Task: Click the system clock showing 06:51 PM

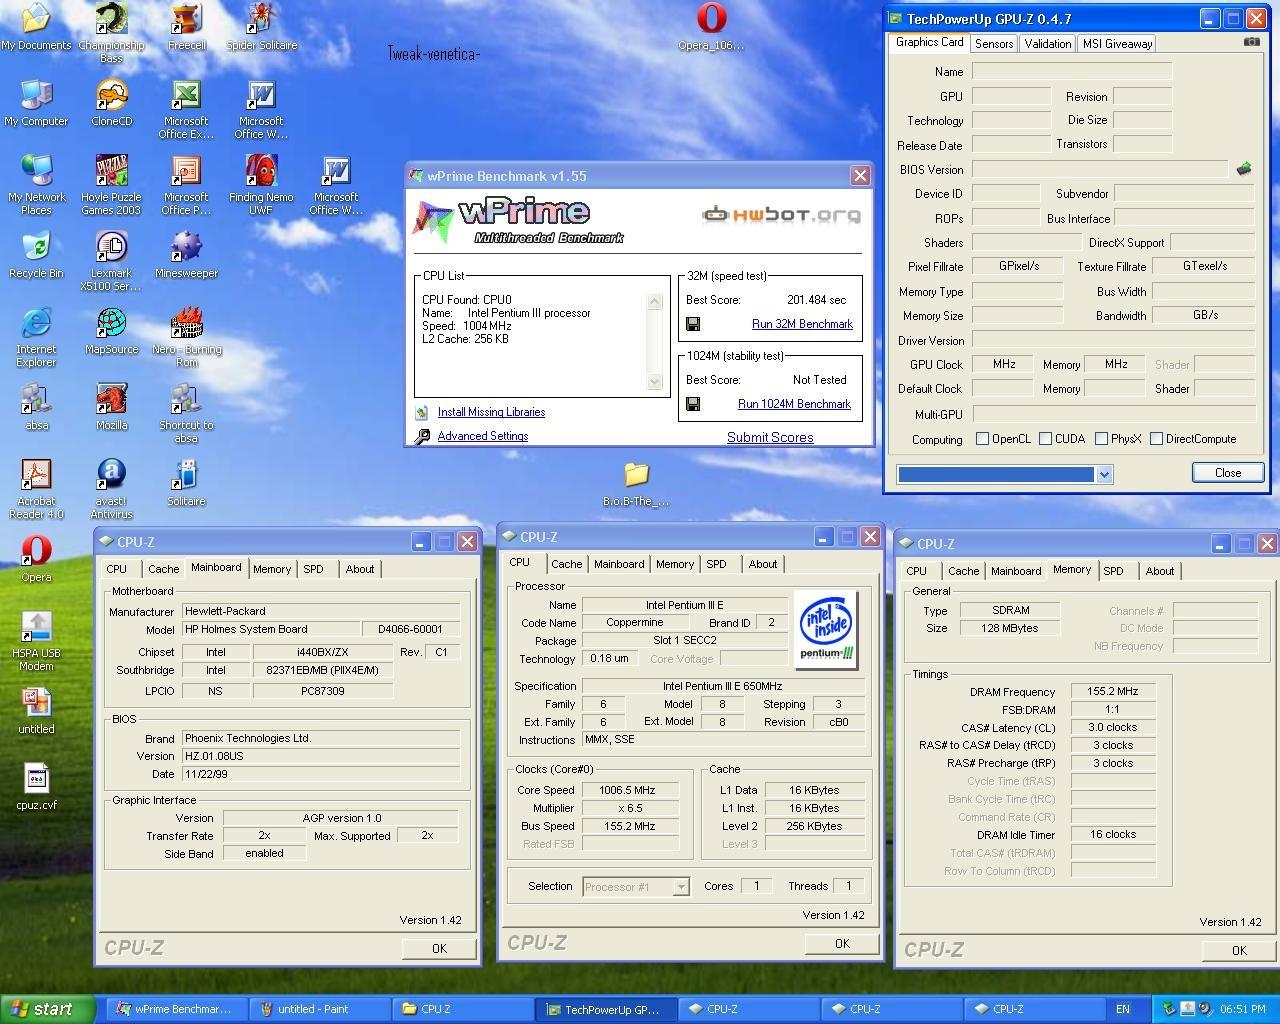Action: point(1242,1009)
